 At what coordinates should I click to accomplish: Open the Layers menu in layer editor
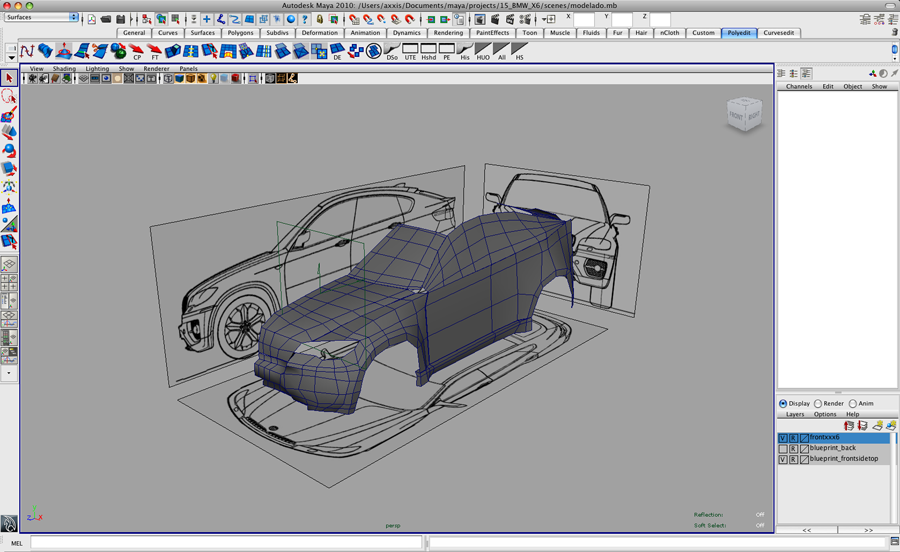click(794, 414)
